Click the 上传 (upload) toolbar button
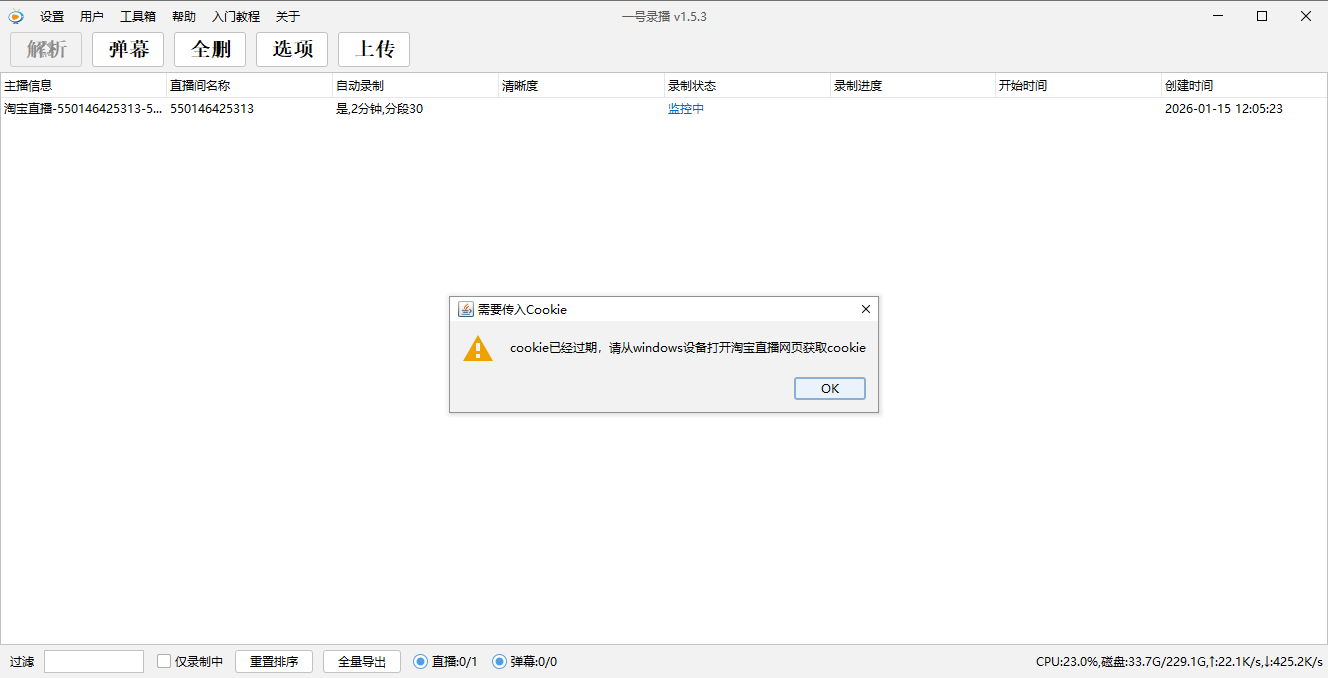Viewport: 1328px width, 678px height. [x=373, y=49]
